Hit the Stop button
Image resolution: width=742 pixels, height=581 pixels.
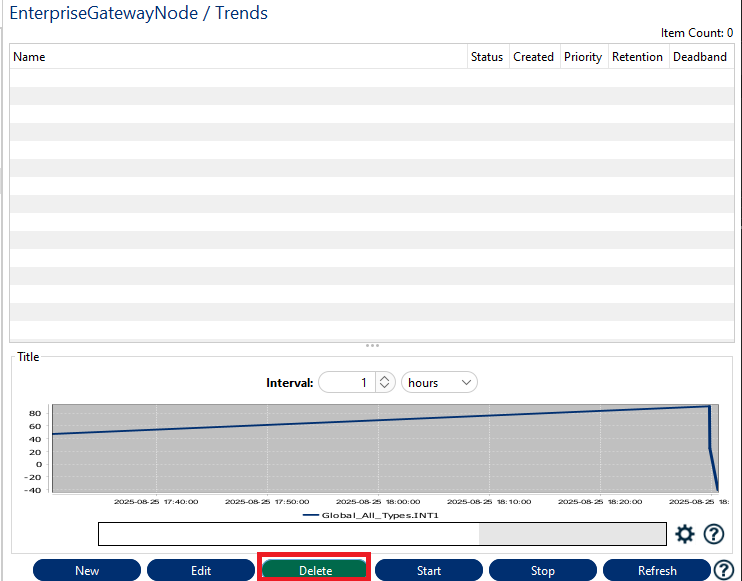(543, 570)
